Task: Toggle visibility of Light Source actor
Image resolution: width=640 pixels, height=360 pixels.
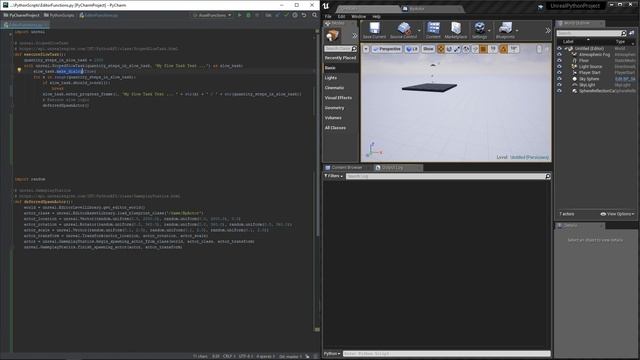Action: click(559, 67)
